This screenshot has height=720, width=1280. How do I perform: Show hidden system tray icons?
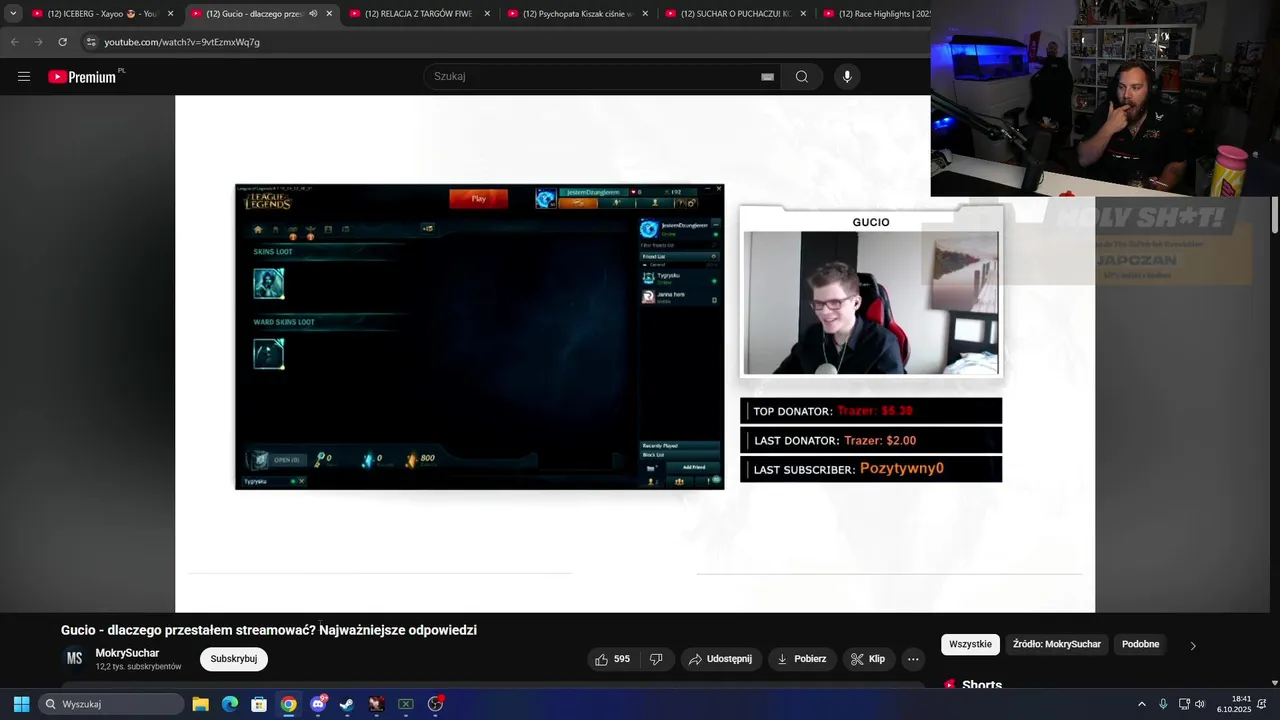pyautogui.click(x=1142, y=704)
